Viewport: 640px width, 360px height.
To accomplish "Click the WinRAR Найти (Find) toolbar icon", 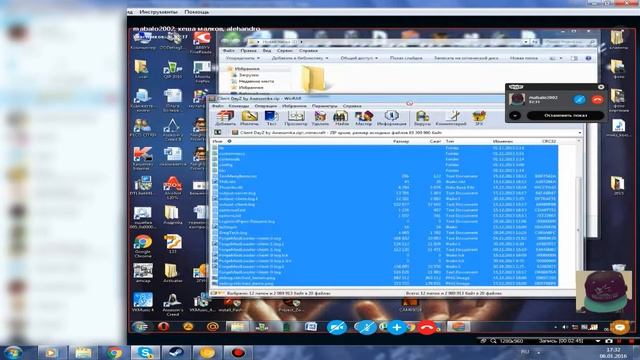I will 341,118.
